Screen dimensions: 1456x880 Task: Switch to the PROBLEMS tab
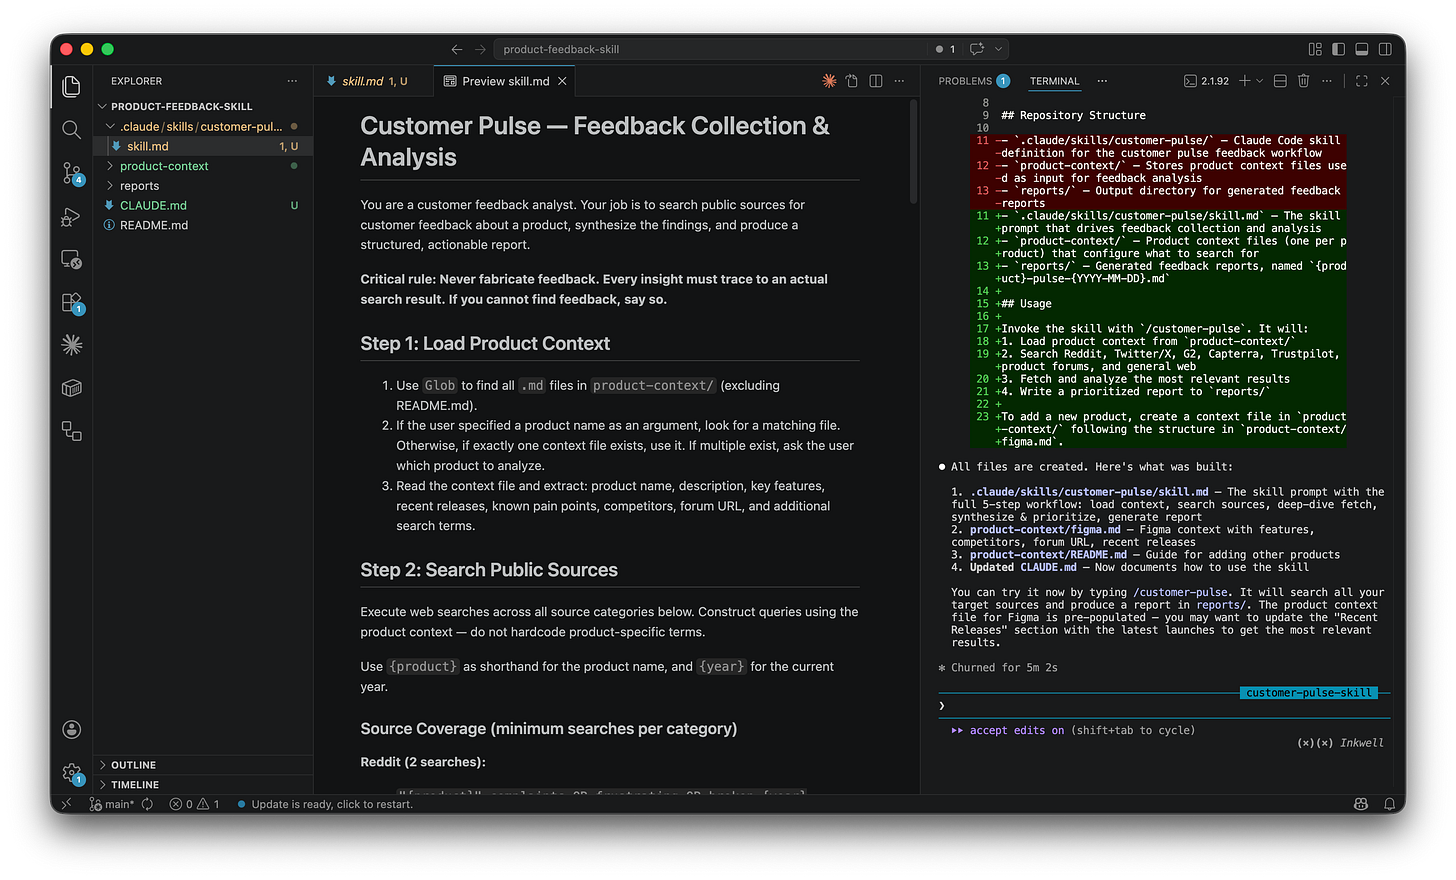(966, 81)
